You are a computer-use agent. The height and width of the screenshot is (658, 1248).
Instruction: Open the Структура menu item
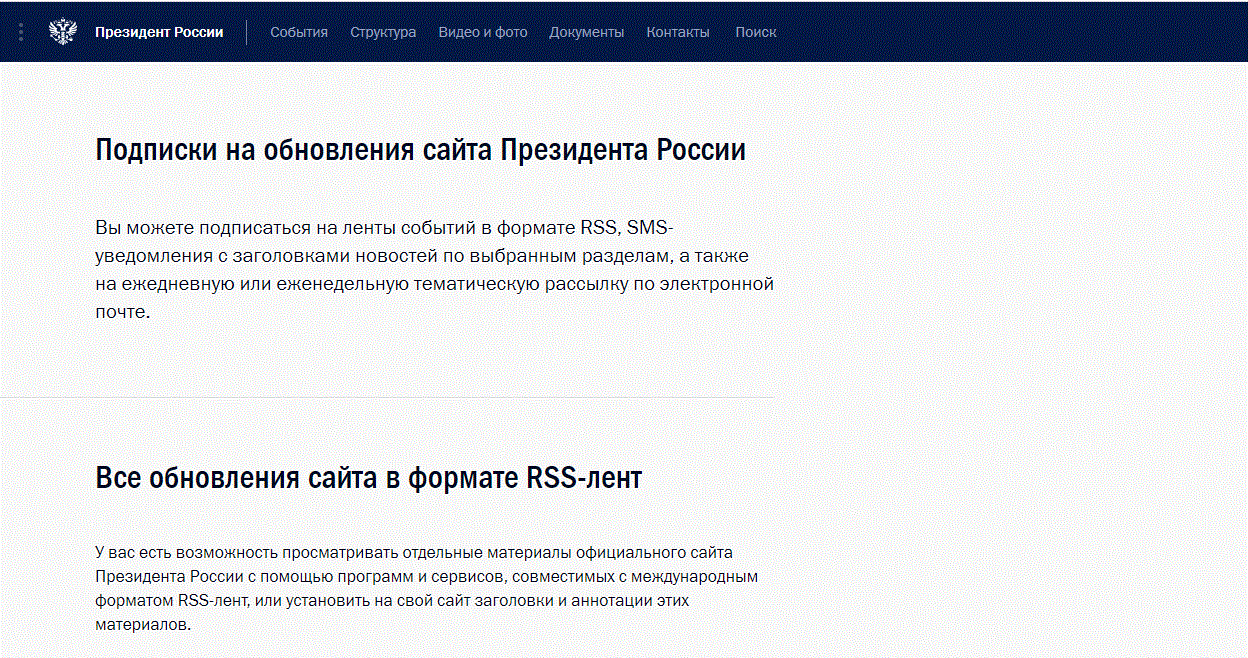pyautogui.click(x=383, y=32)
